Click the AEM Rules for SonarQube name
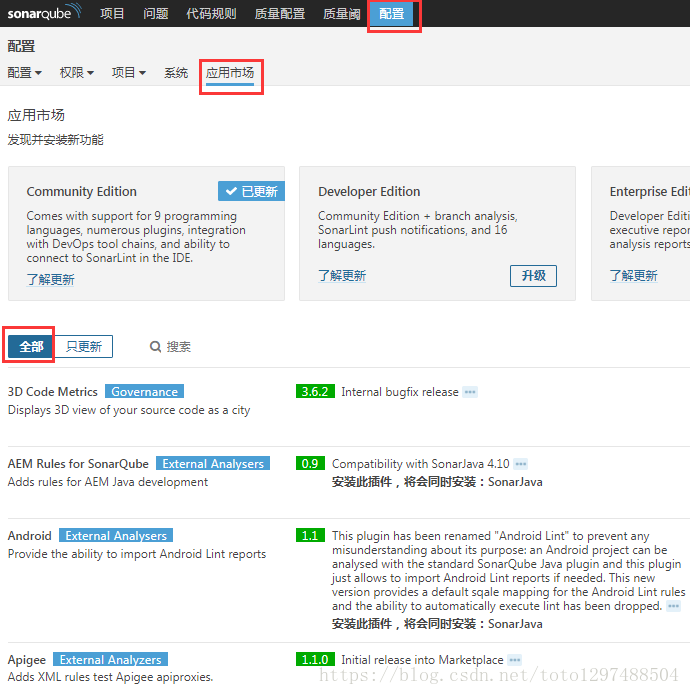Screen dimensions: 690x695 pos(78,464)
